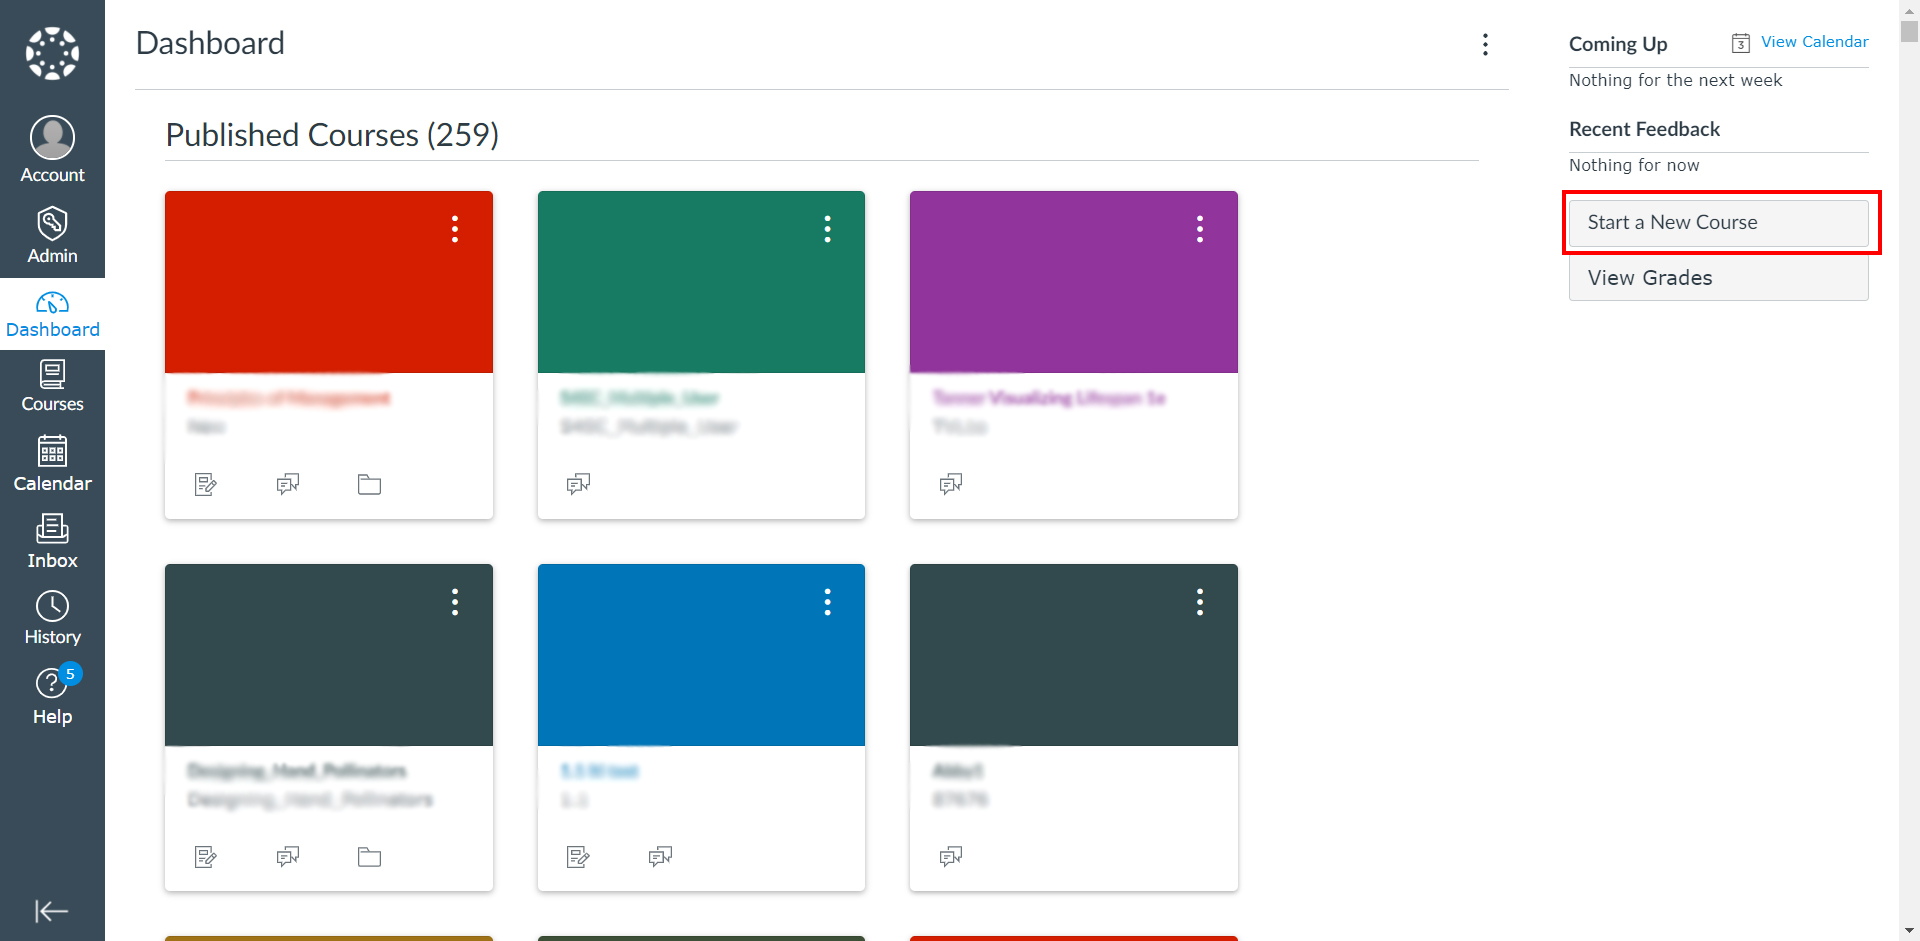Viewport: 1920px width, 941px height.
Task: Open Files folder icon on red course card
Action: 370,485
